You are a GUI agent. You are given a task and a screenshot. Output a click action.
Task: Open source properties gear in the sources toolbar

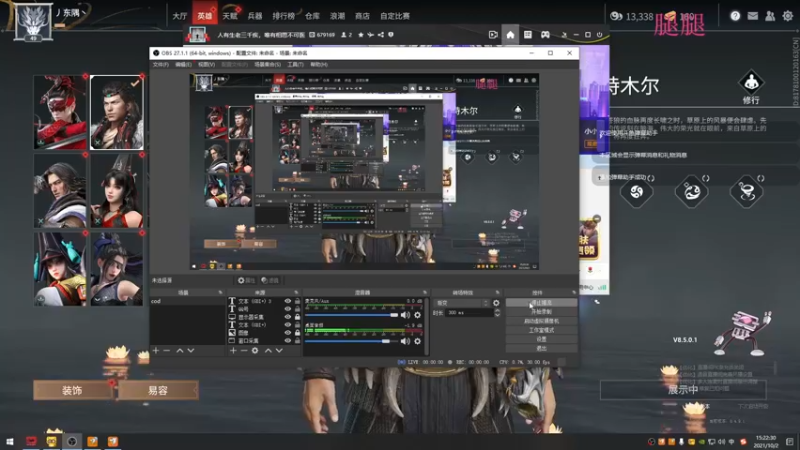click(x=255, y=351)
